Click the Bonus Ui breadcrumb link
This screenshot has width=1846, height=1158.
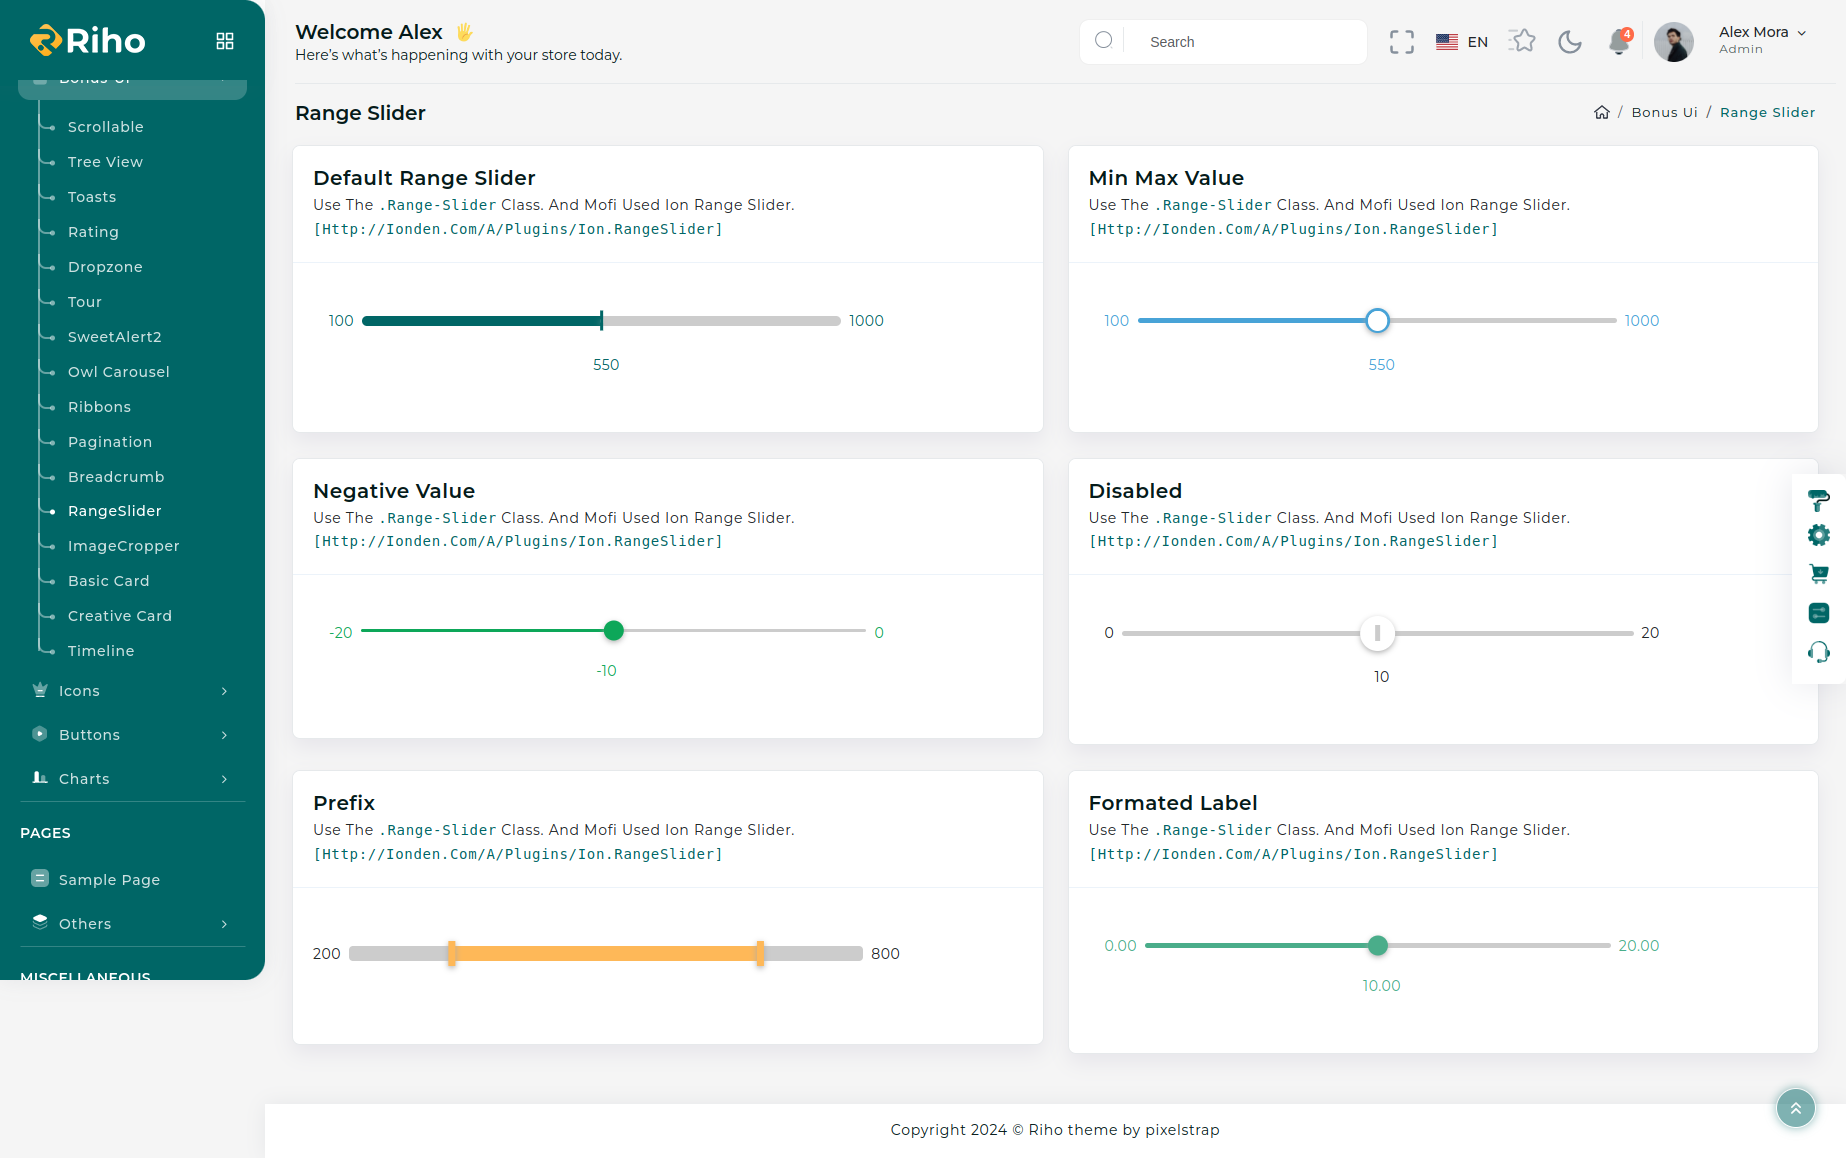pos(1664,112)
